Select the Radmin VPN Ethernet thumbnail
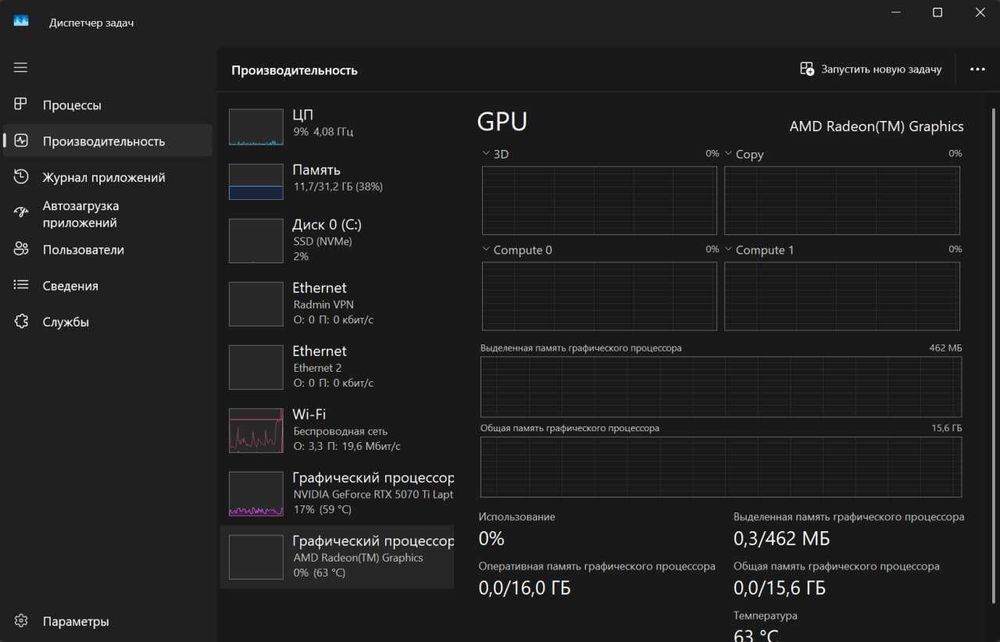This screenshot has width=1000, height=642. 256,303
